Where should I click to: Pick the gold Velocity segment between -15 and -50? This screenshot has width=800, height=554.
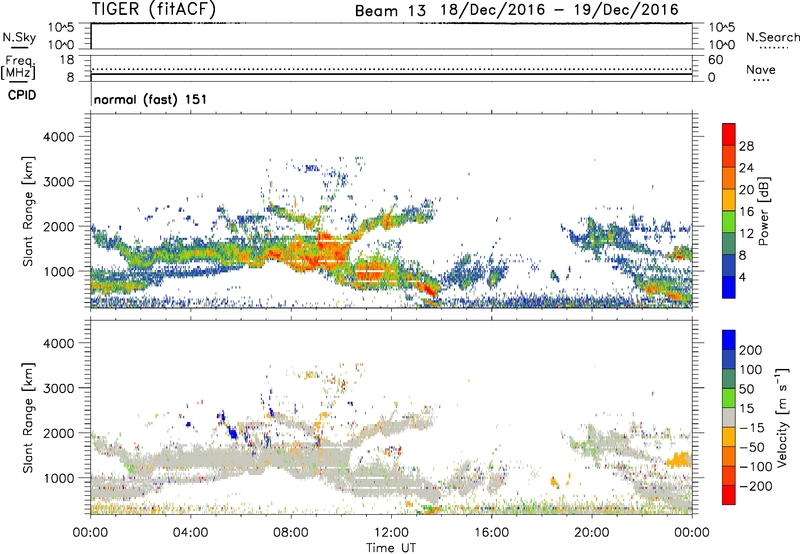(x=729, y=437)
